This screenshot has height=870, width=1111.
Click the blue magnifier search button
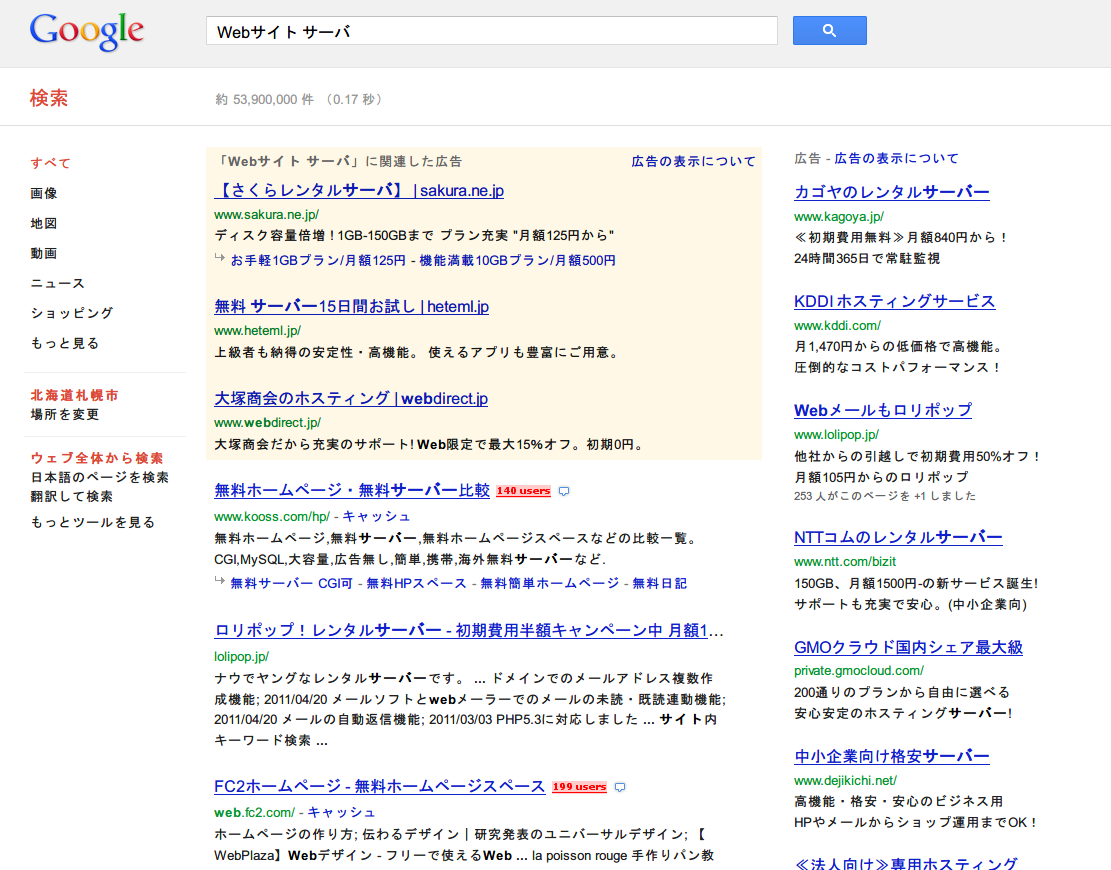(x=829, y=30)
